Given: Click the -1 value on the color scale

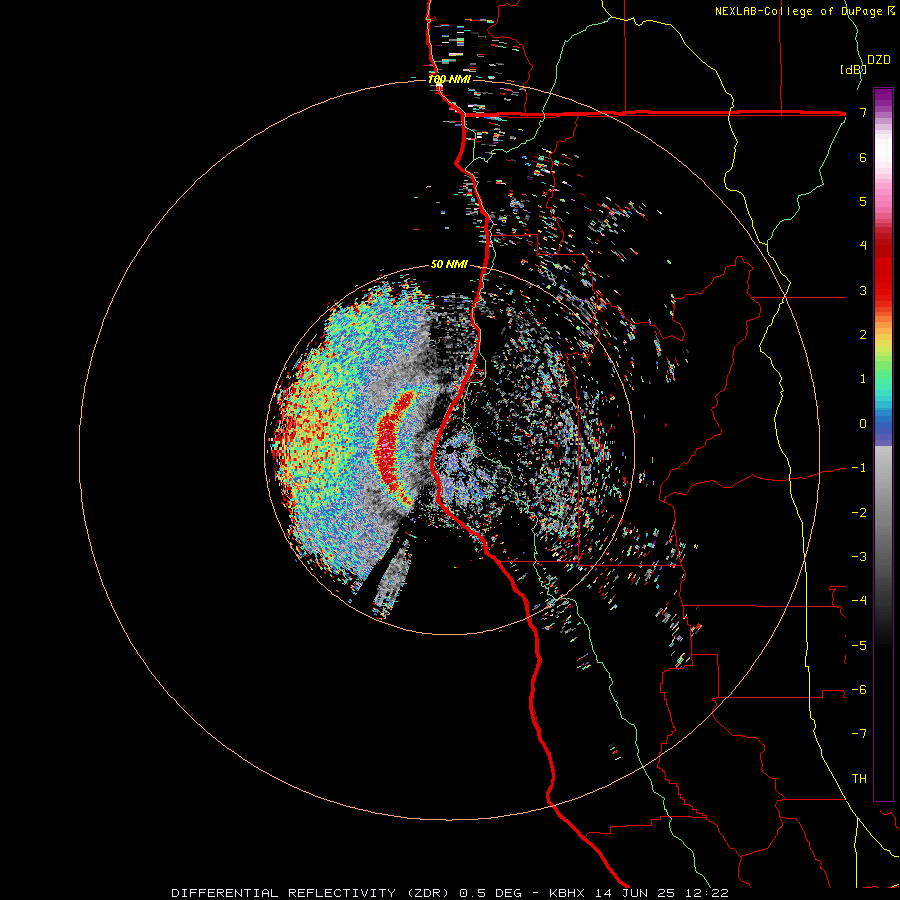Looking at the screenshot, I should [x=859, y=468].
